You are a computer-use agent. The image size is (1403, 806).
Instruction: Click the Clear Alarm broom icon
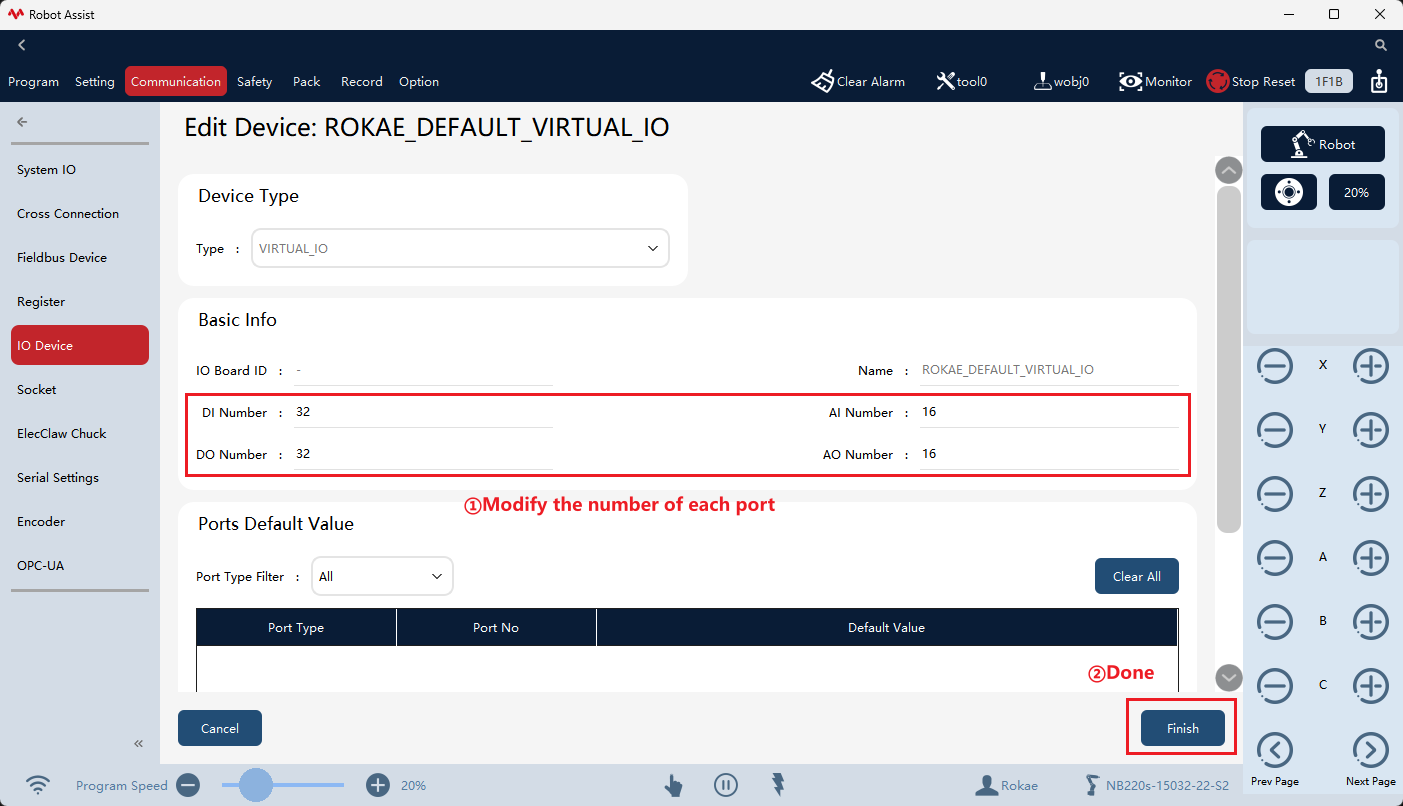(822, 82)
